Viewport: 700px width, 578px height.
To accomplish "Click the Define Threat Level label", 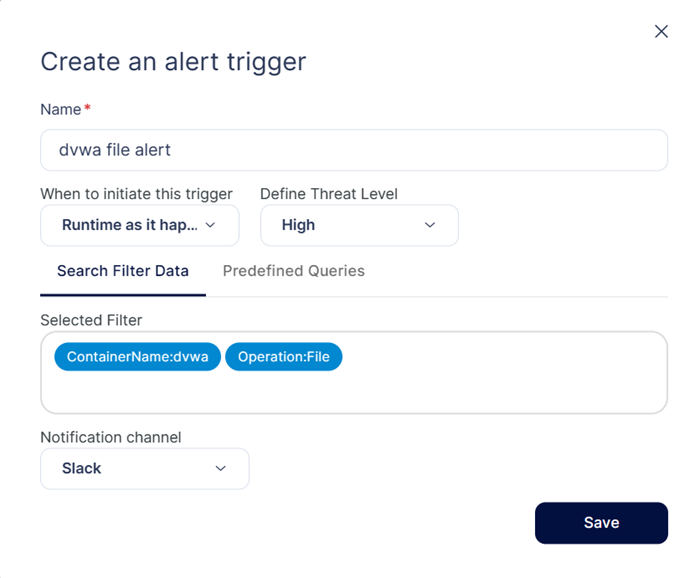I will 329,194.
